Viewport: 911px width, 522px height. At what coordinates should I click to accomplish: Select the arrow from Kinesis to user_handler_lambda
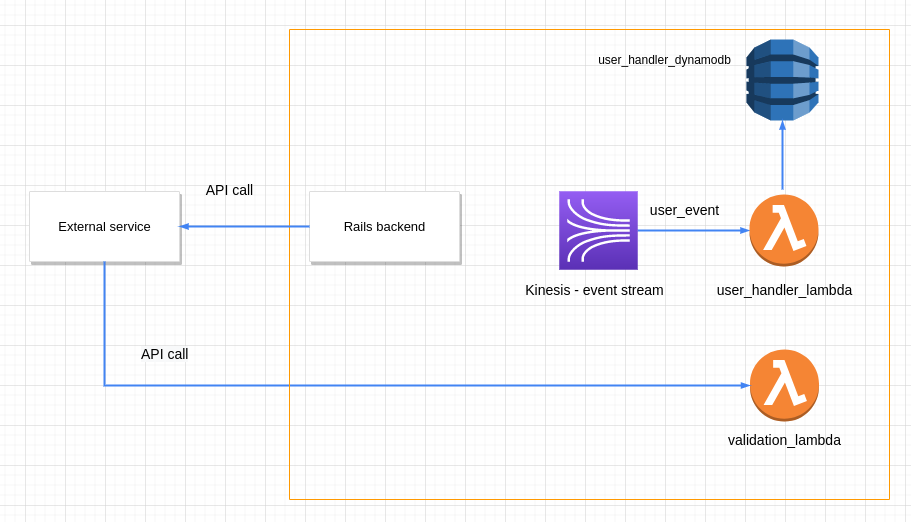(x=693, y=230)
